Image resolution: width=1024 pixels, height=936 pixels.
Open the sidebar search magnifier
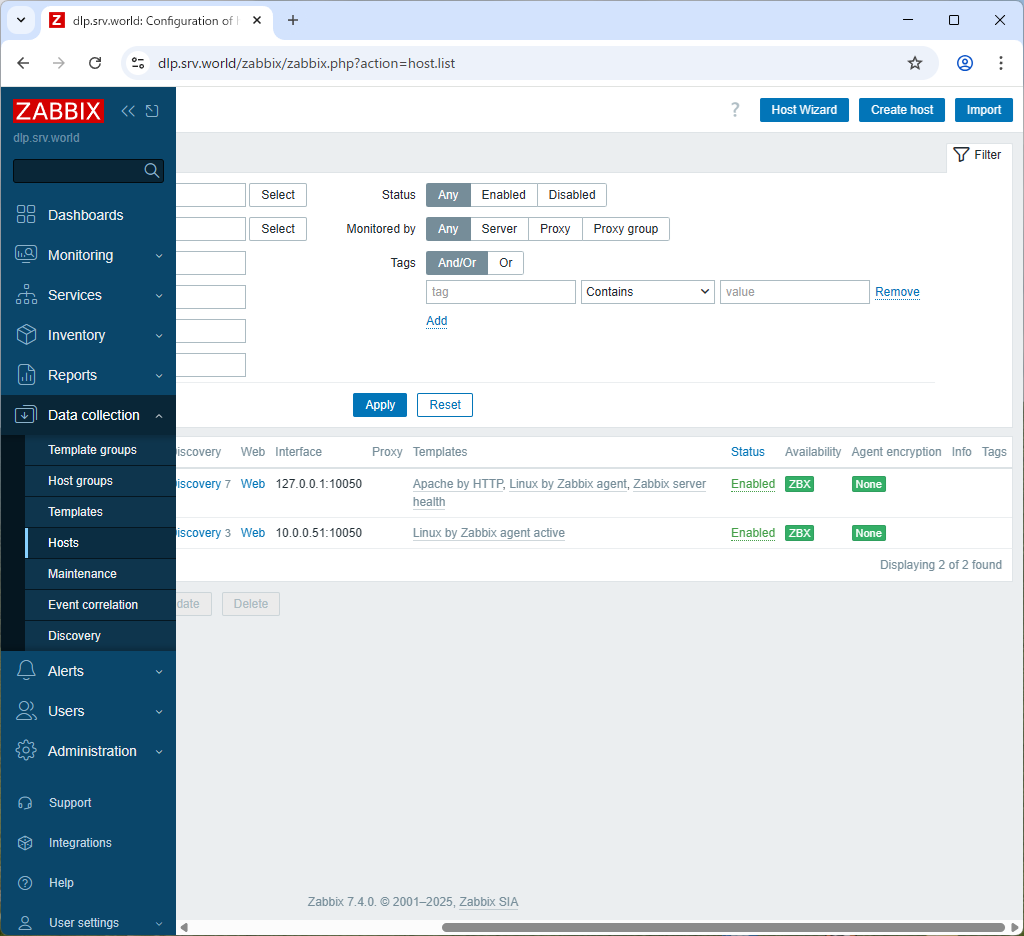(151, 170)
